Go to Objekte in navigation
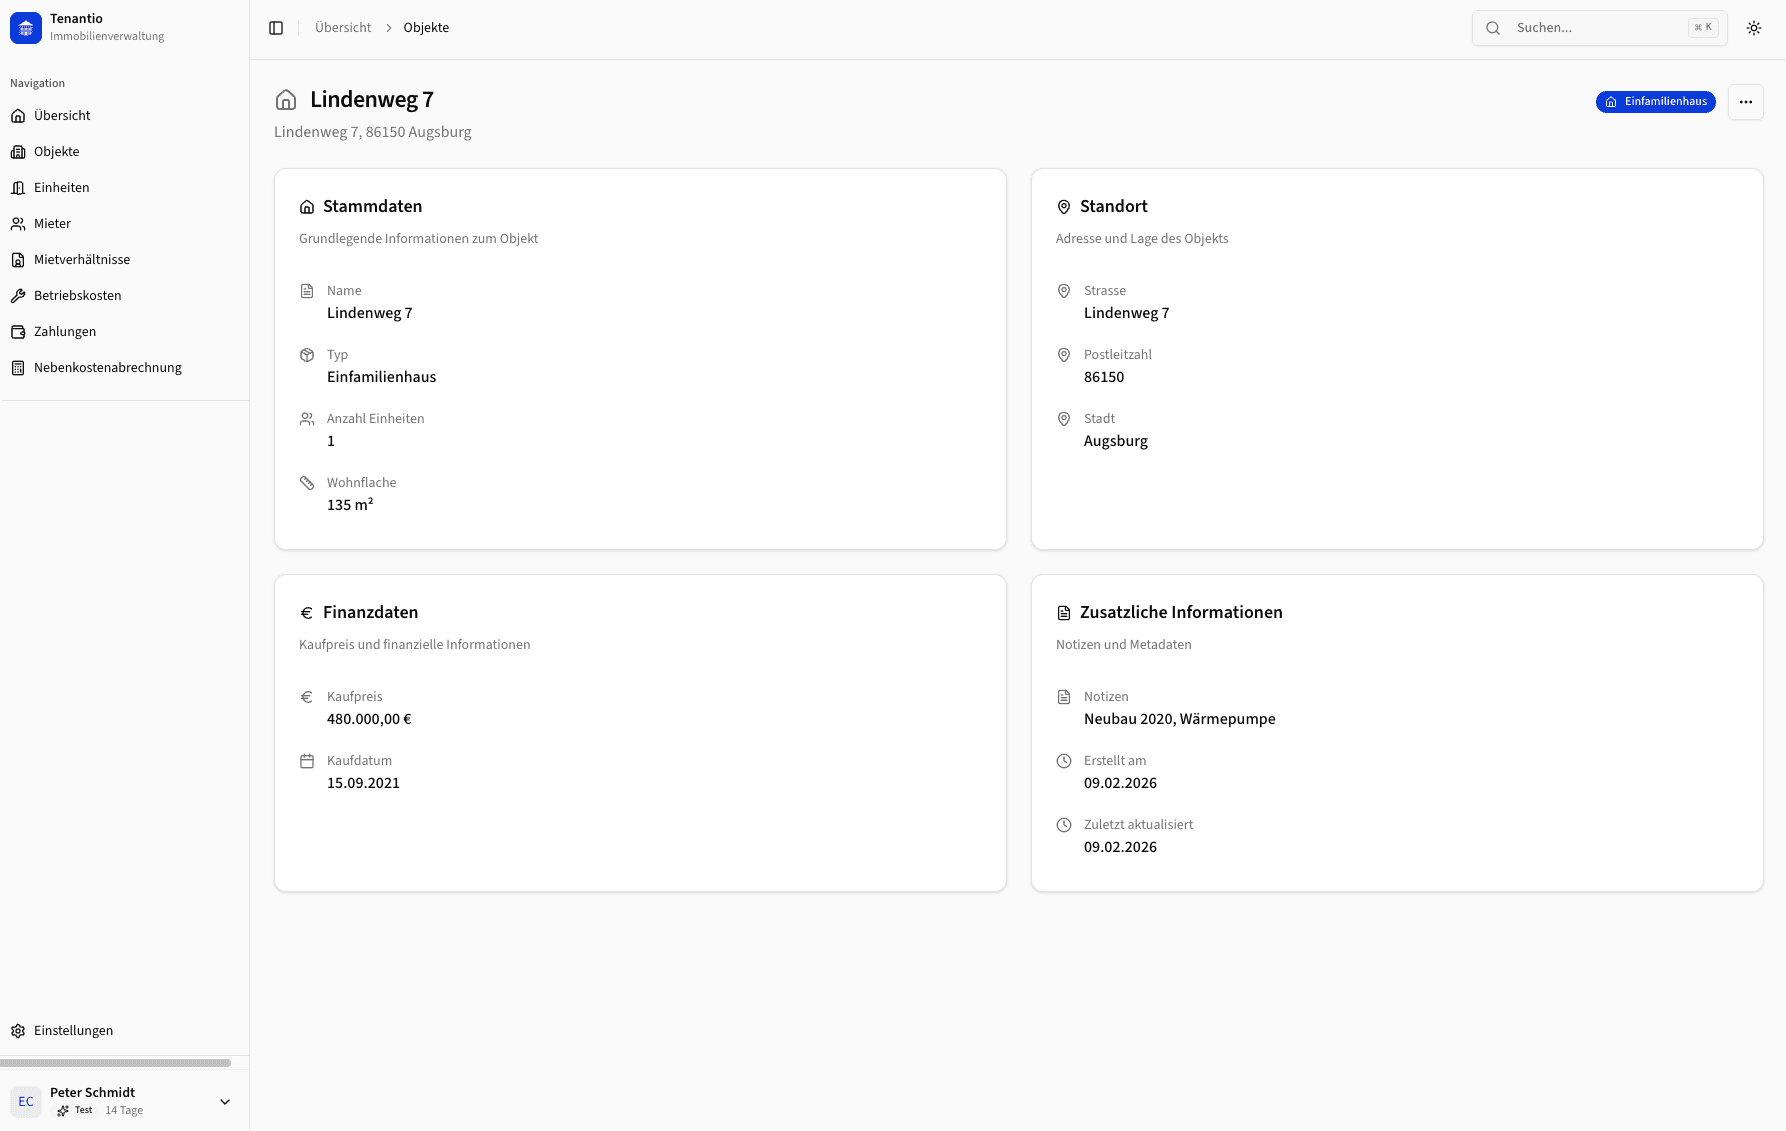 pyautogui.click(x=57, y=152)
